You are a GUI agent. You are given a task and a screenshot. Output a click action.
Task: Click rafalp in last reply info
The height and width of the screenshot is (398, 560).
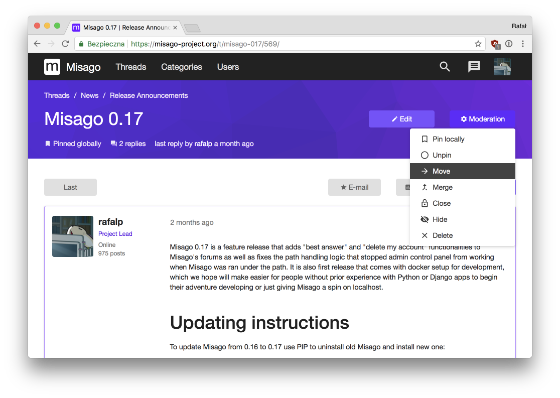tap(203, 144)
